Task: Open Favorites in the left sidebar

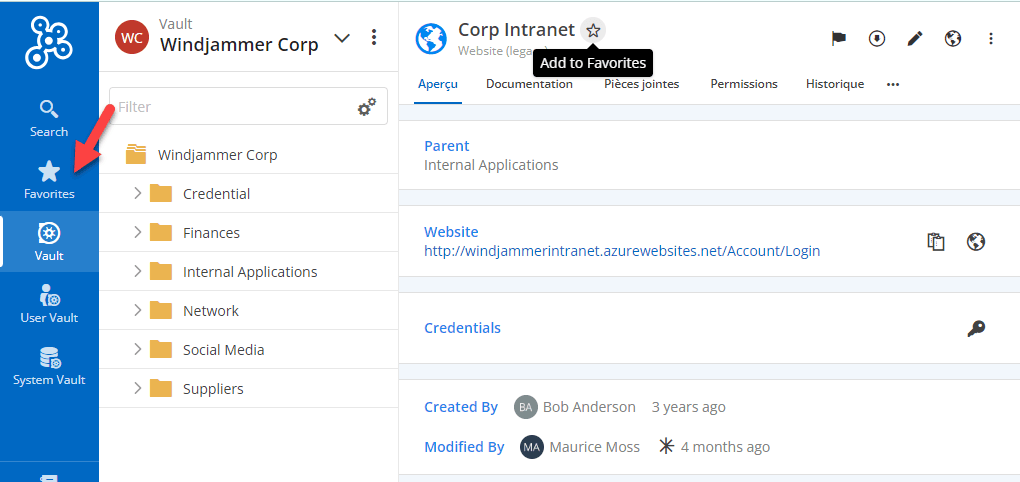Action: [x=49, y=180]
